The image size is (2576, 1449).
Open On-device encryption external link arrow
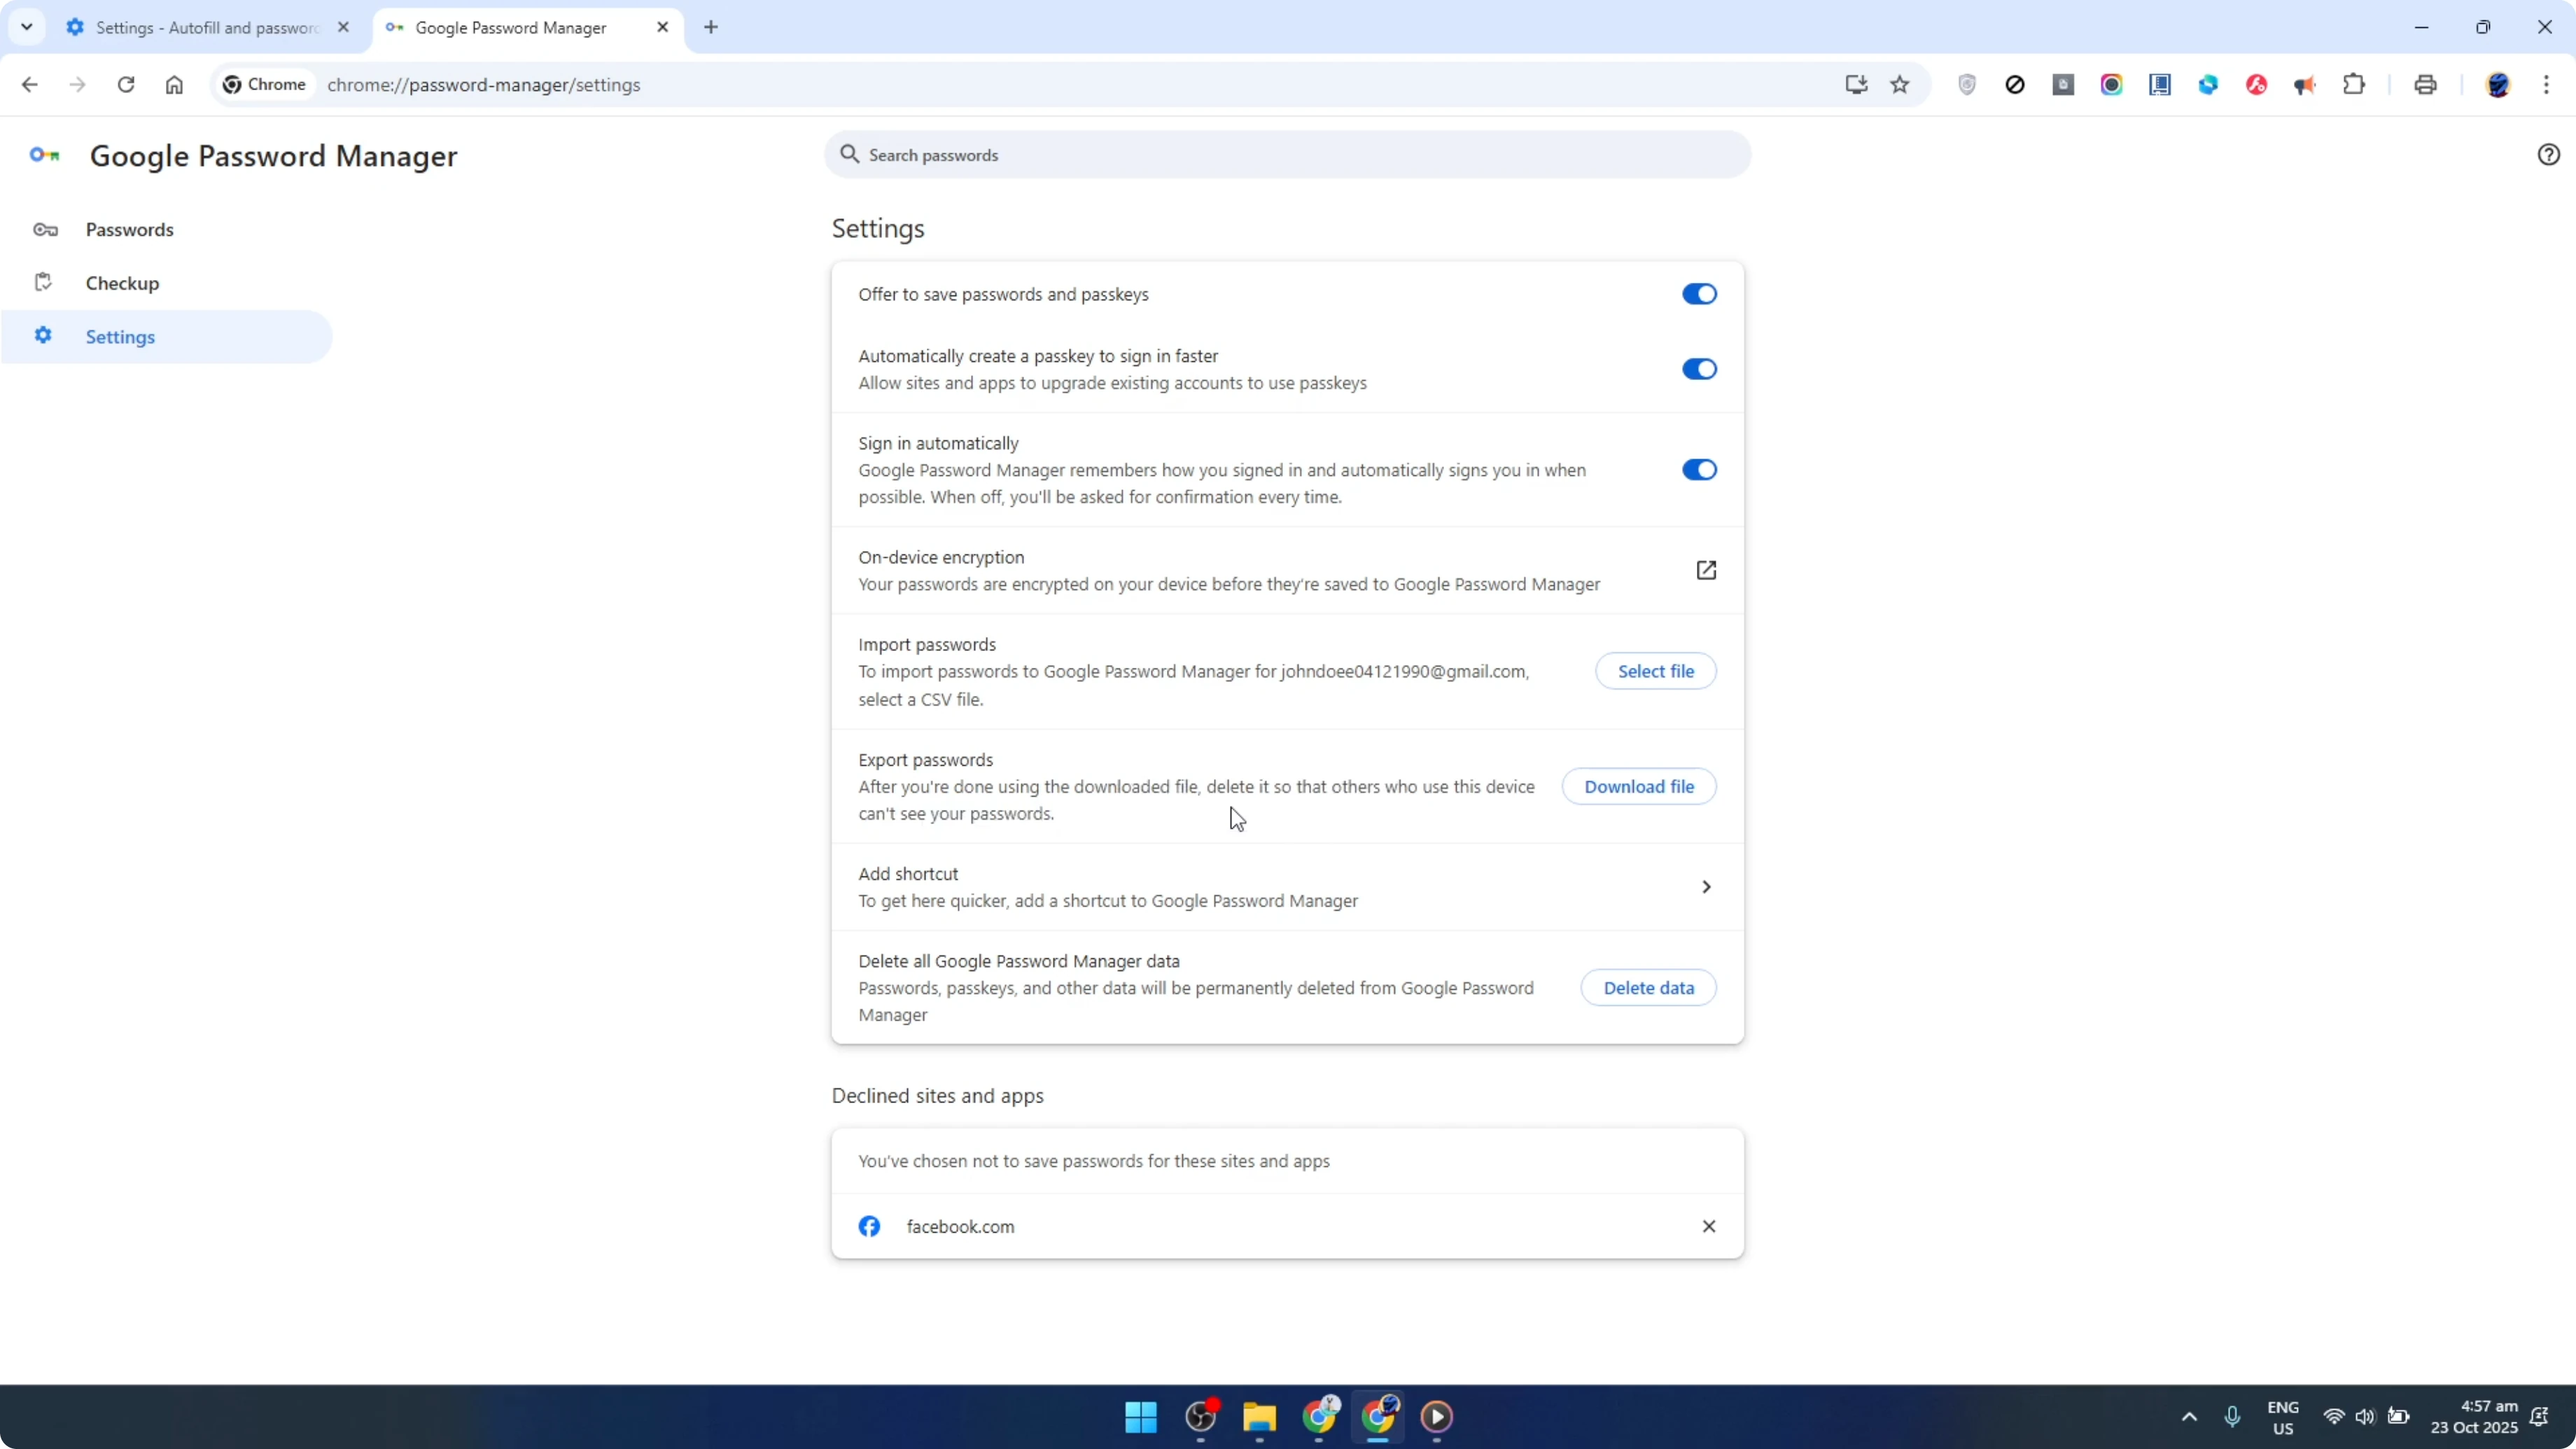(1707, 570)
